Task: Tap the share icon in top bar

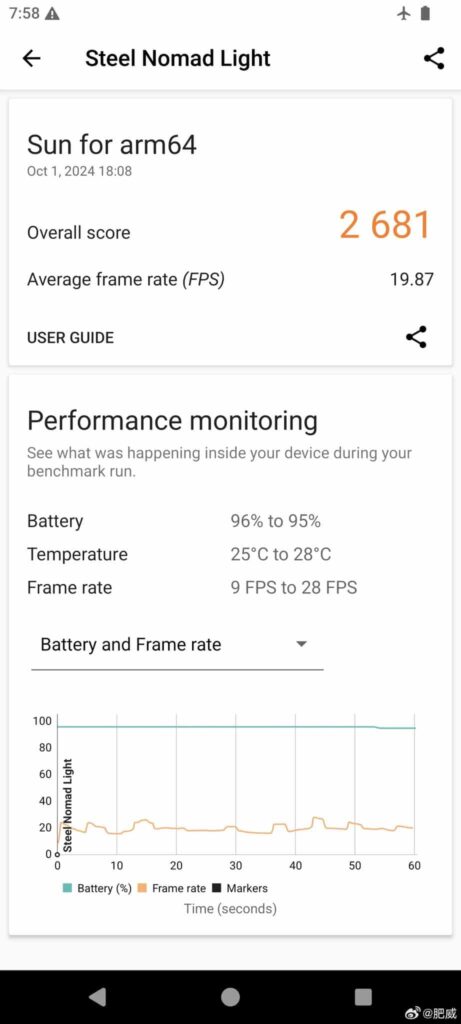Action: pos(434,58)
